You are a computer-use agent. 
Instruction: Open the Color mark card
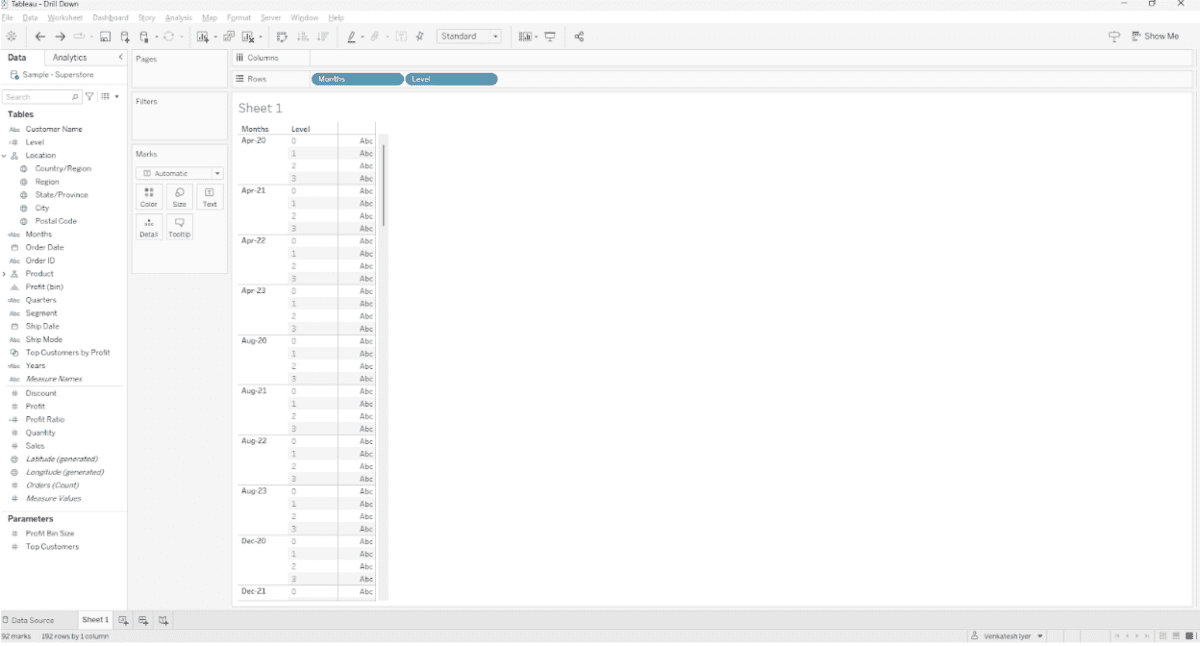coord(149,197)
